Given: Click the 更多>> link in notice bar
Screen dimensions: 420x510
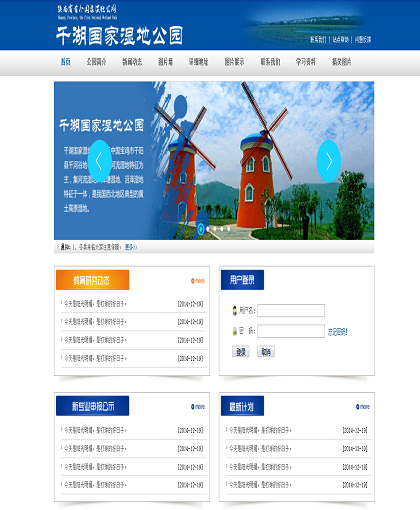Looking at the screenshot, I should point(131,247).
